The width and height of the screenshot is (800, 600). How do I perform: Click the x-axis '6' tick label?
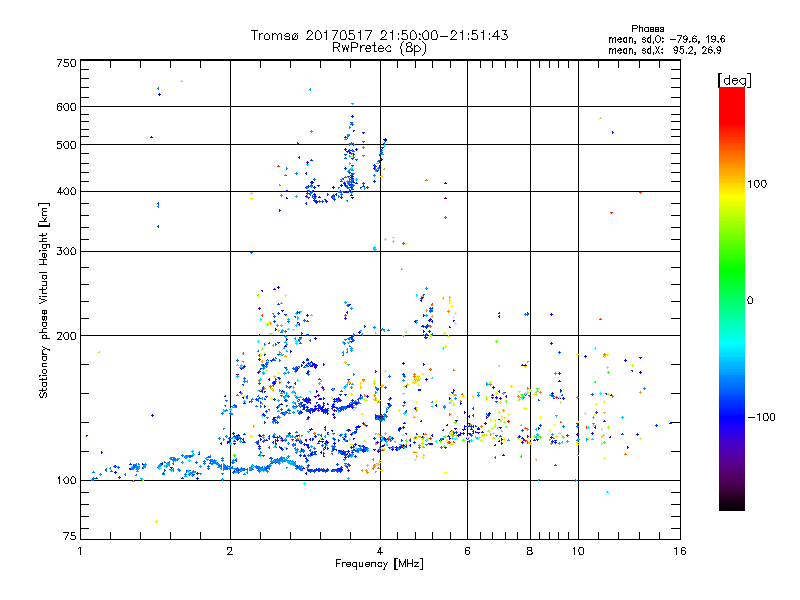467,551
